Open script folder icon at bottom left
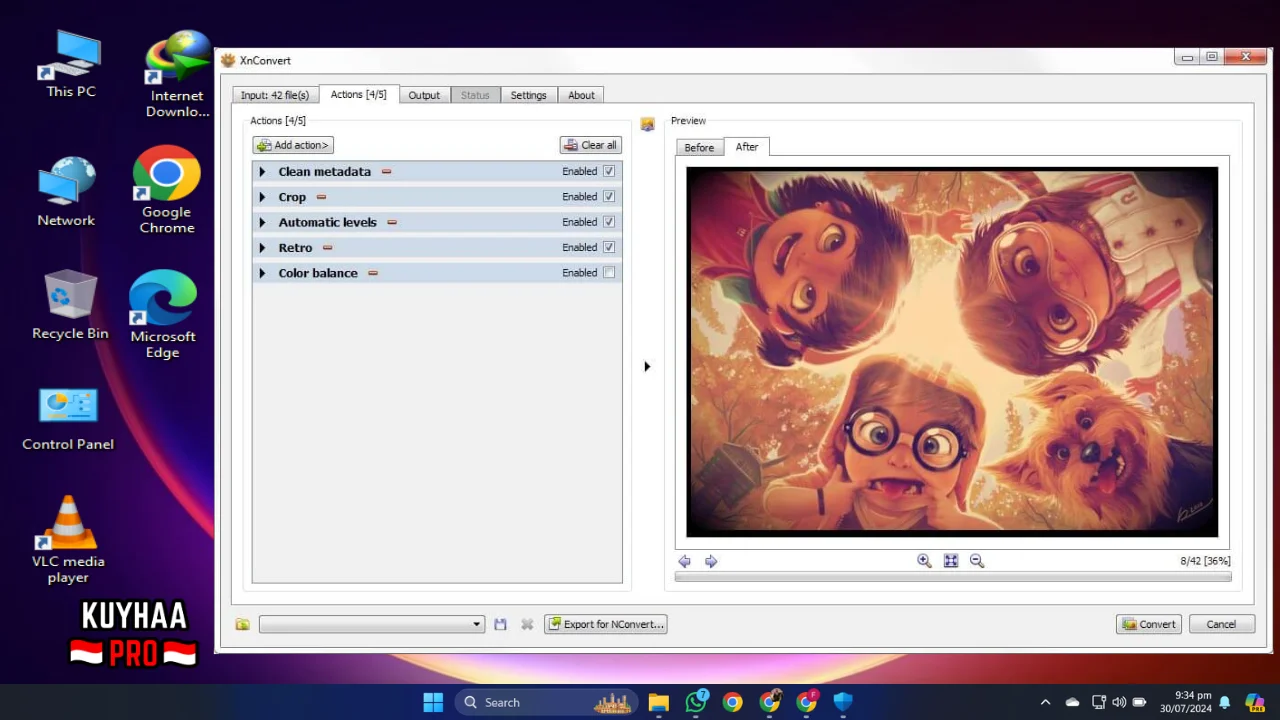The height and width of the screenshot is (720, 1280). [x=242, y=624]
